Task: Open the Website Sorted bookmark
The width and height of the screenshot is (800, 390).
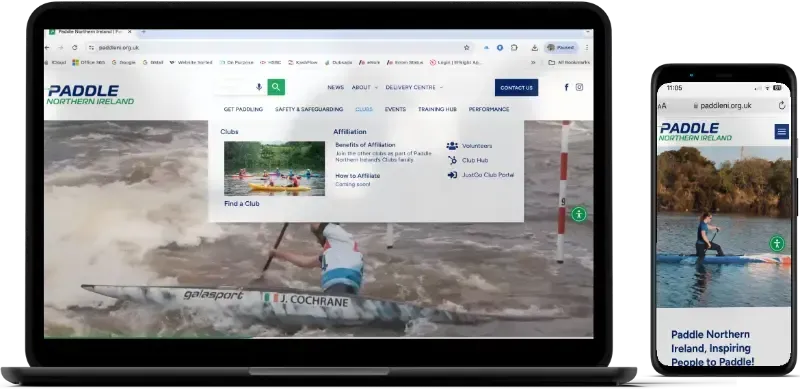Action: tap(191, 62)
